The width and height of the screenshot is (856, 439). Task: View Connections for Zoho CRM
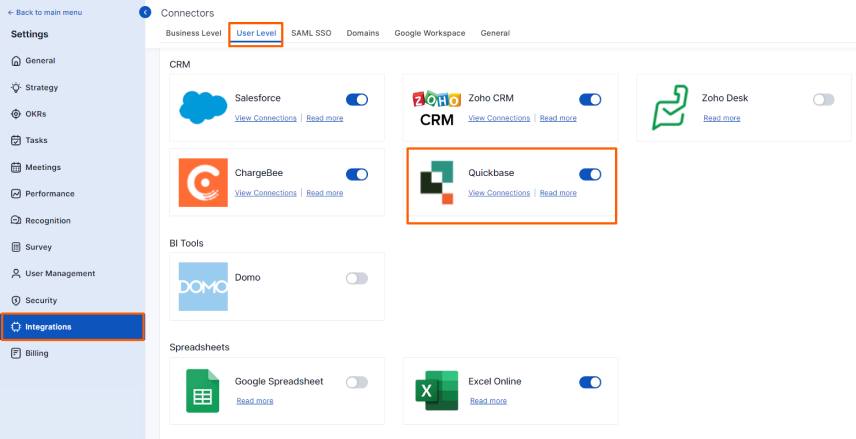click(499, 118)
